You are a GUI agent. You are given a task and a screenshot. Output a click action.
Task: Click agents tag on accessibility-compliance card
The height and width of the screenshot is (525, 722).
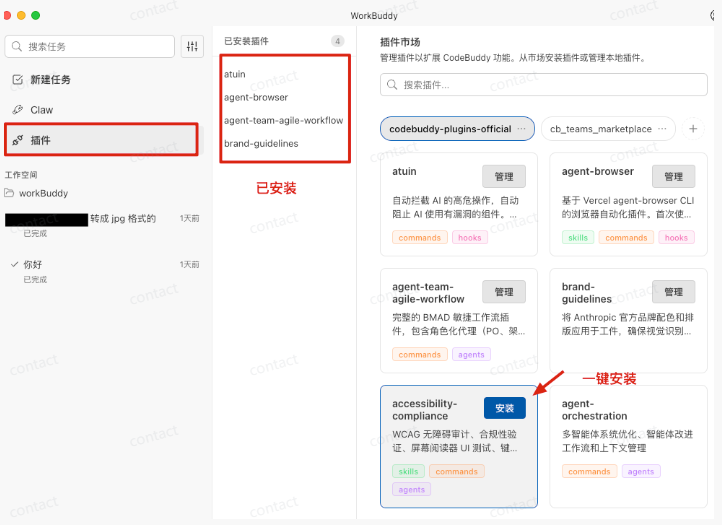412,490
